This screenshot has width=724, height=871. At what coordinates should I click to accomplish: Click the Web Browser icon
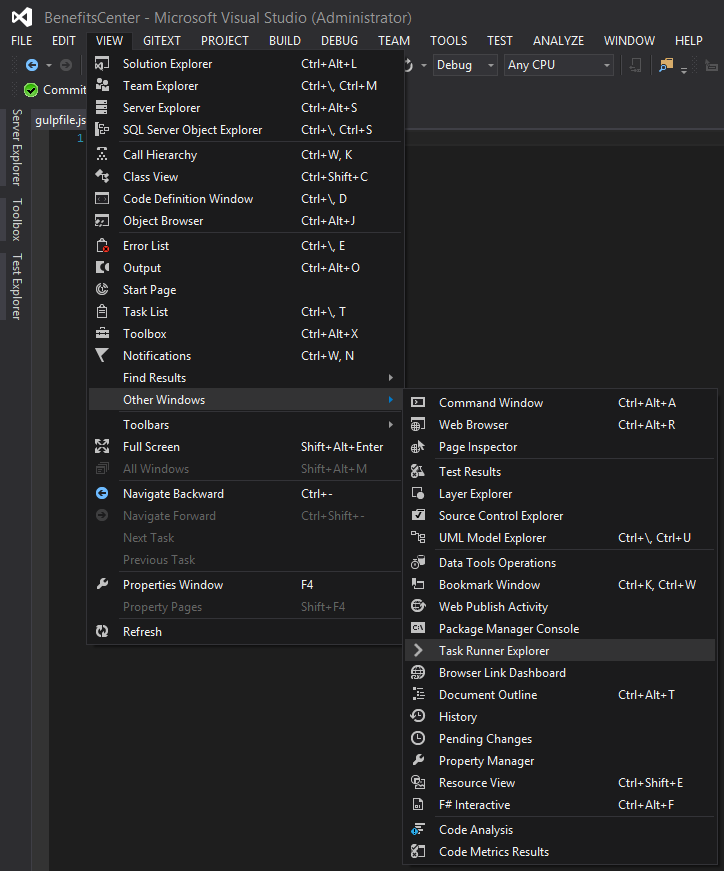click(418, 424)
